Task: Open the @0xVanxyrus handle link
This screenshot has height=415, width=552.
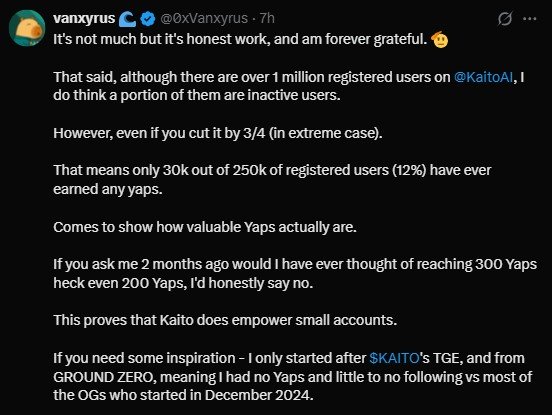Action: [204, 18]
